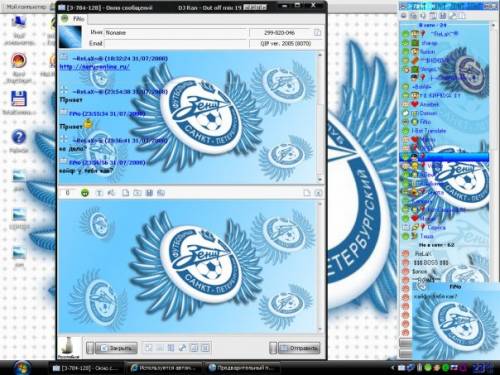Image resolution: width=500 pixels, height=375 pixels.
Task: Click the Отправить button
Action: 299,348
